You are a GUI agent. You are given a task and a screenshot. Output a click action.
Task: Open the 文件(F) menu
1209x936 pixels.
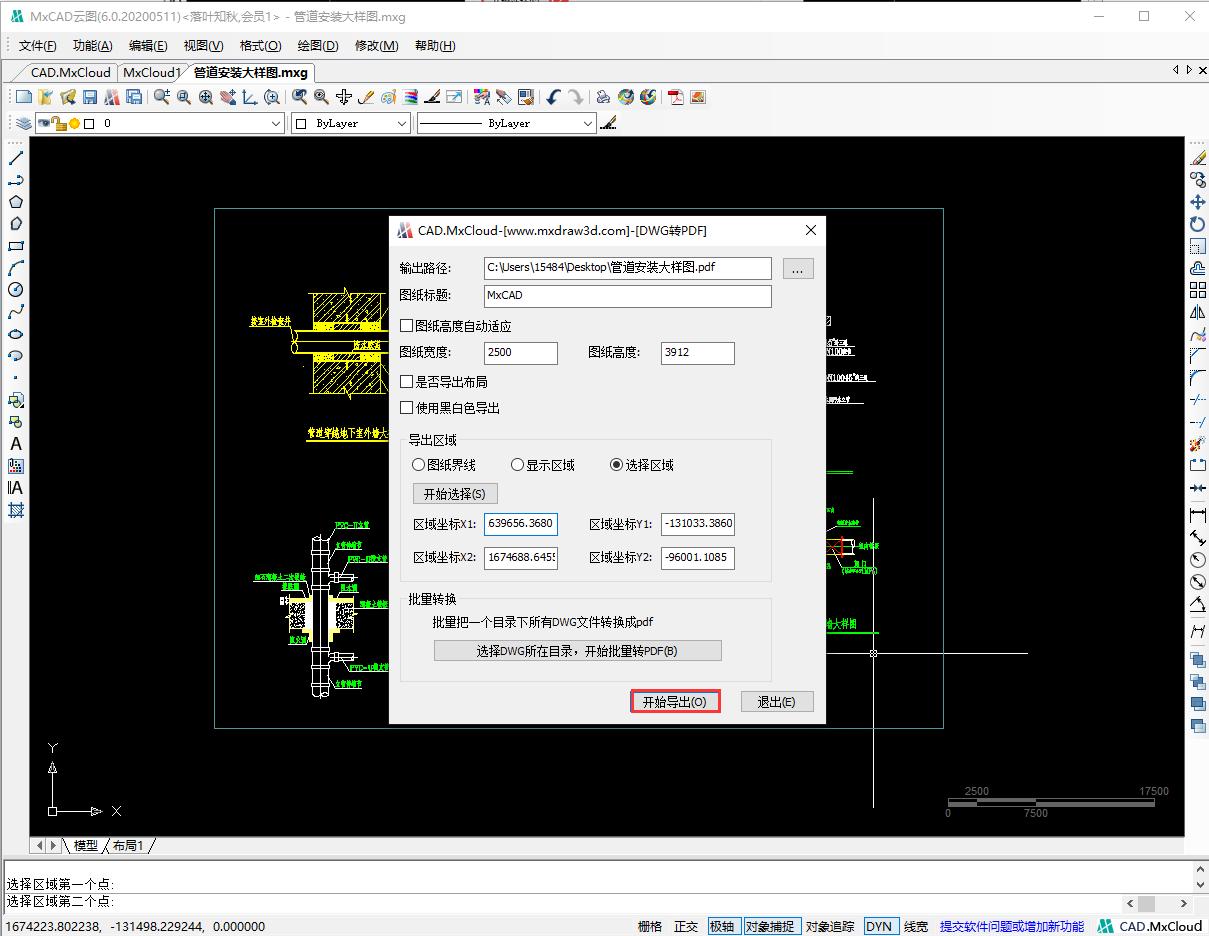pos(37,45)
